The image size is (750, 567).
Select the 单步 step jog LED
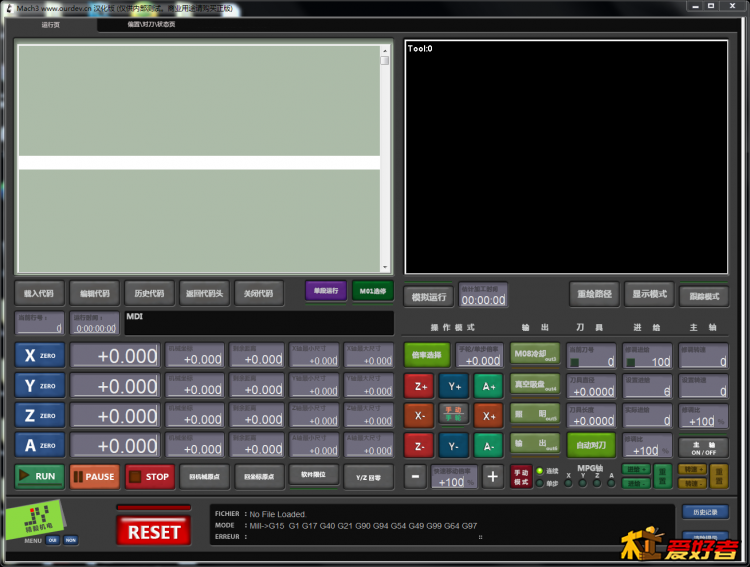[x=540, y=483]
